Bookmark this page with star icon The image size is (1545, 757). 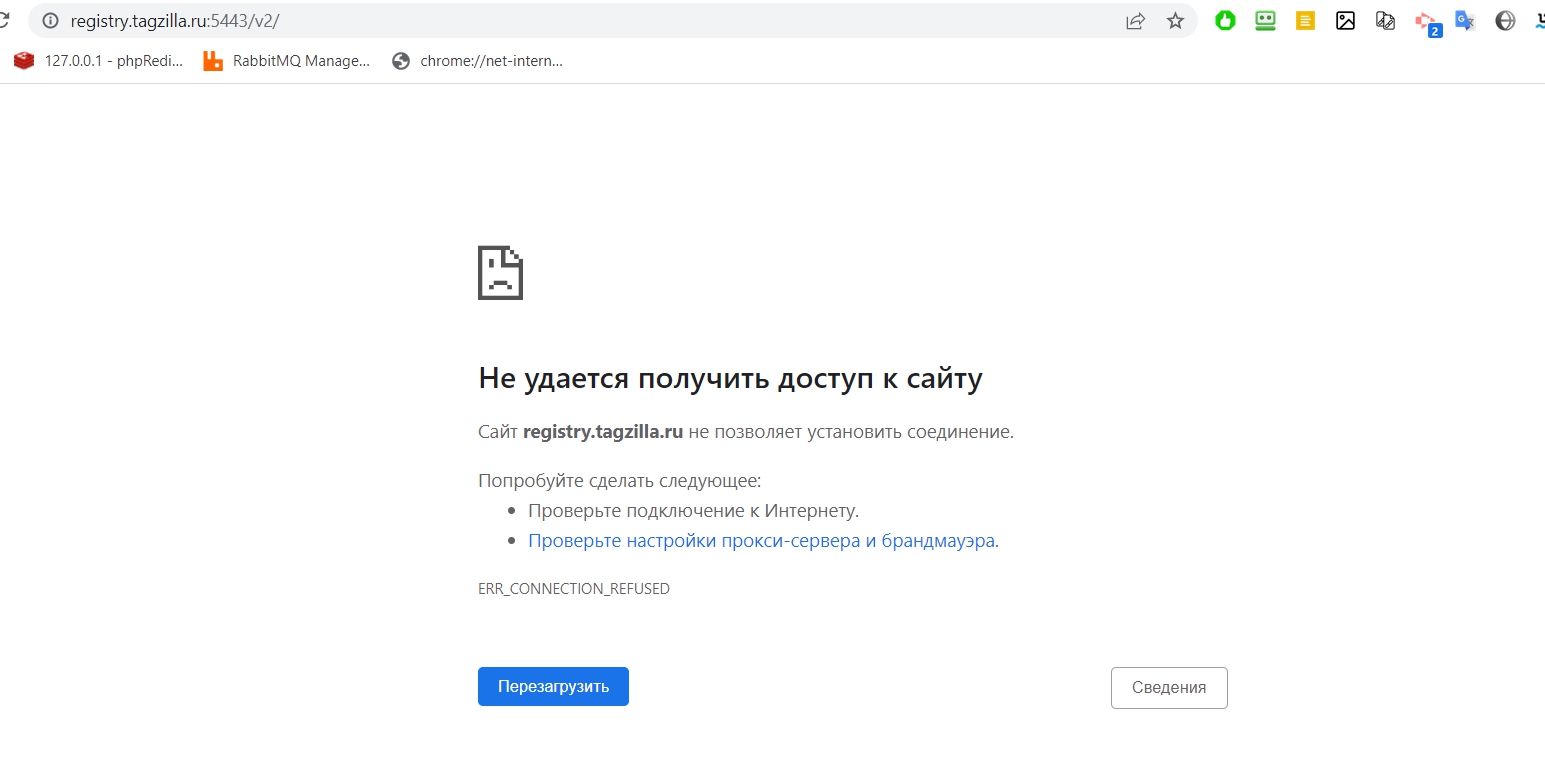(1175, 21)
